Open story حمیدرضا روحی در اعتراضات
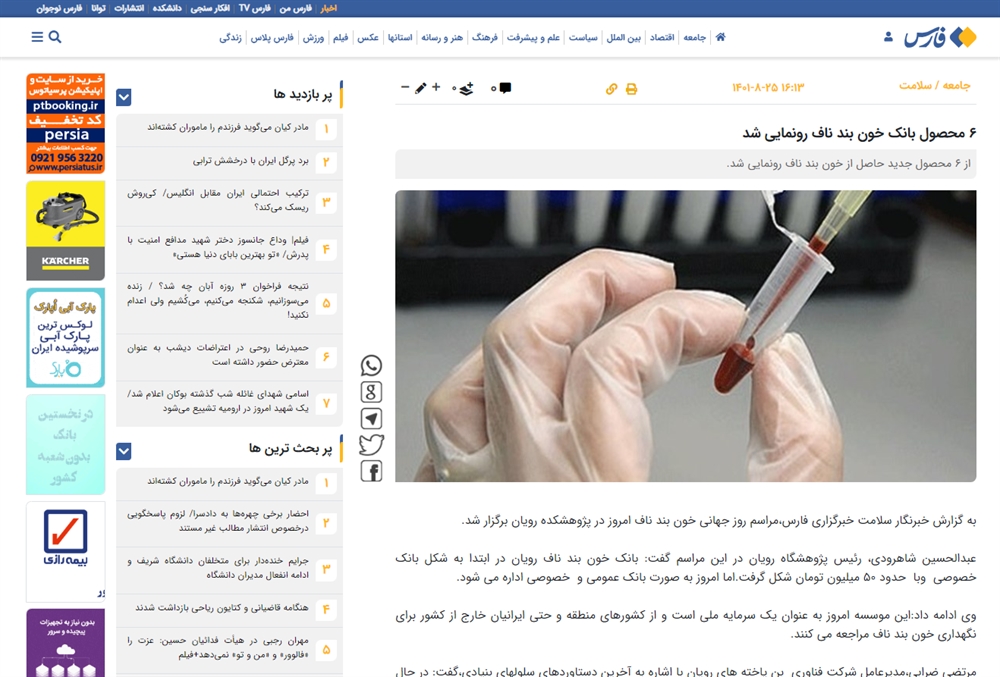1000x677 pixels. pos(217,355)
